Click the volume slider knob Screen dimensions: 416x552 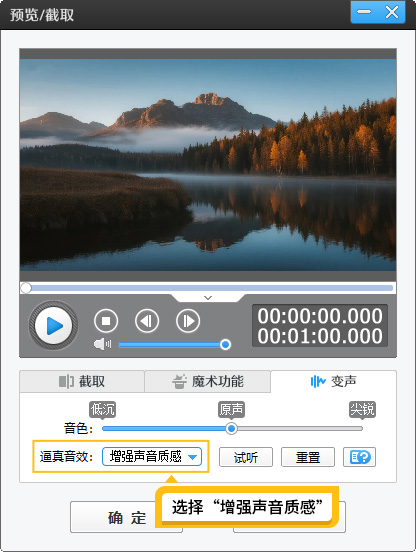tap(225, 344)
